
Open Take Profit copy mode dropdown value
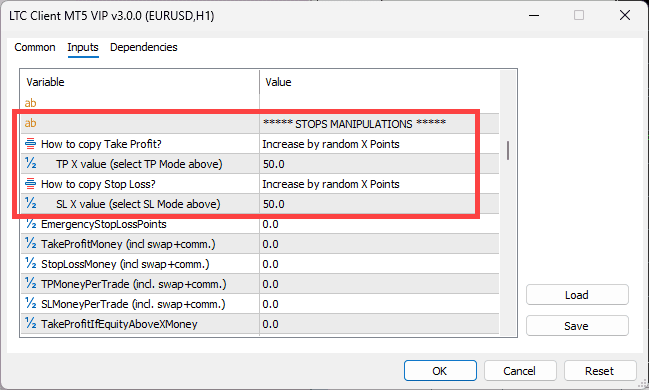[x=379, y=144]
